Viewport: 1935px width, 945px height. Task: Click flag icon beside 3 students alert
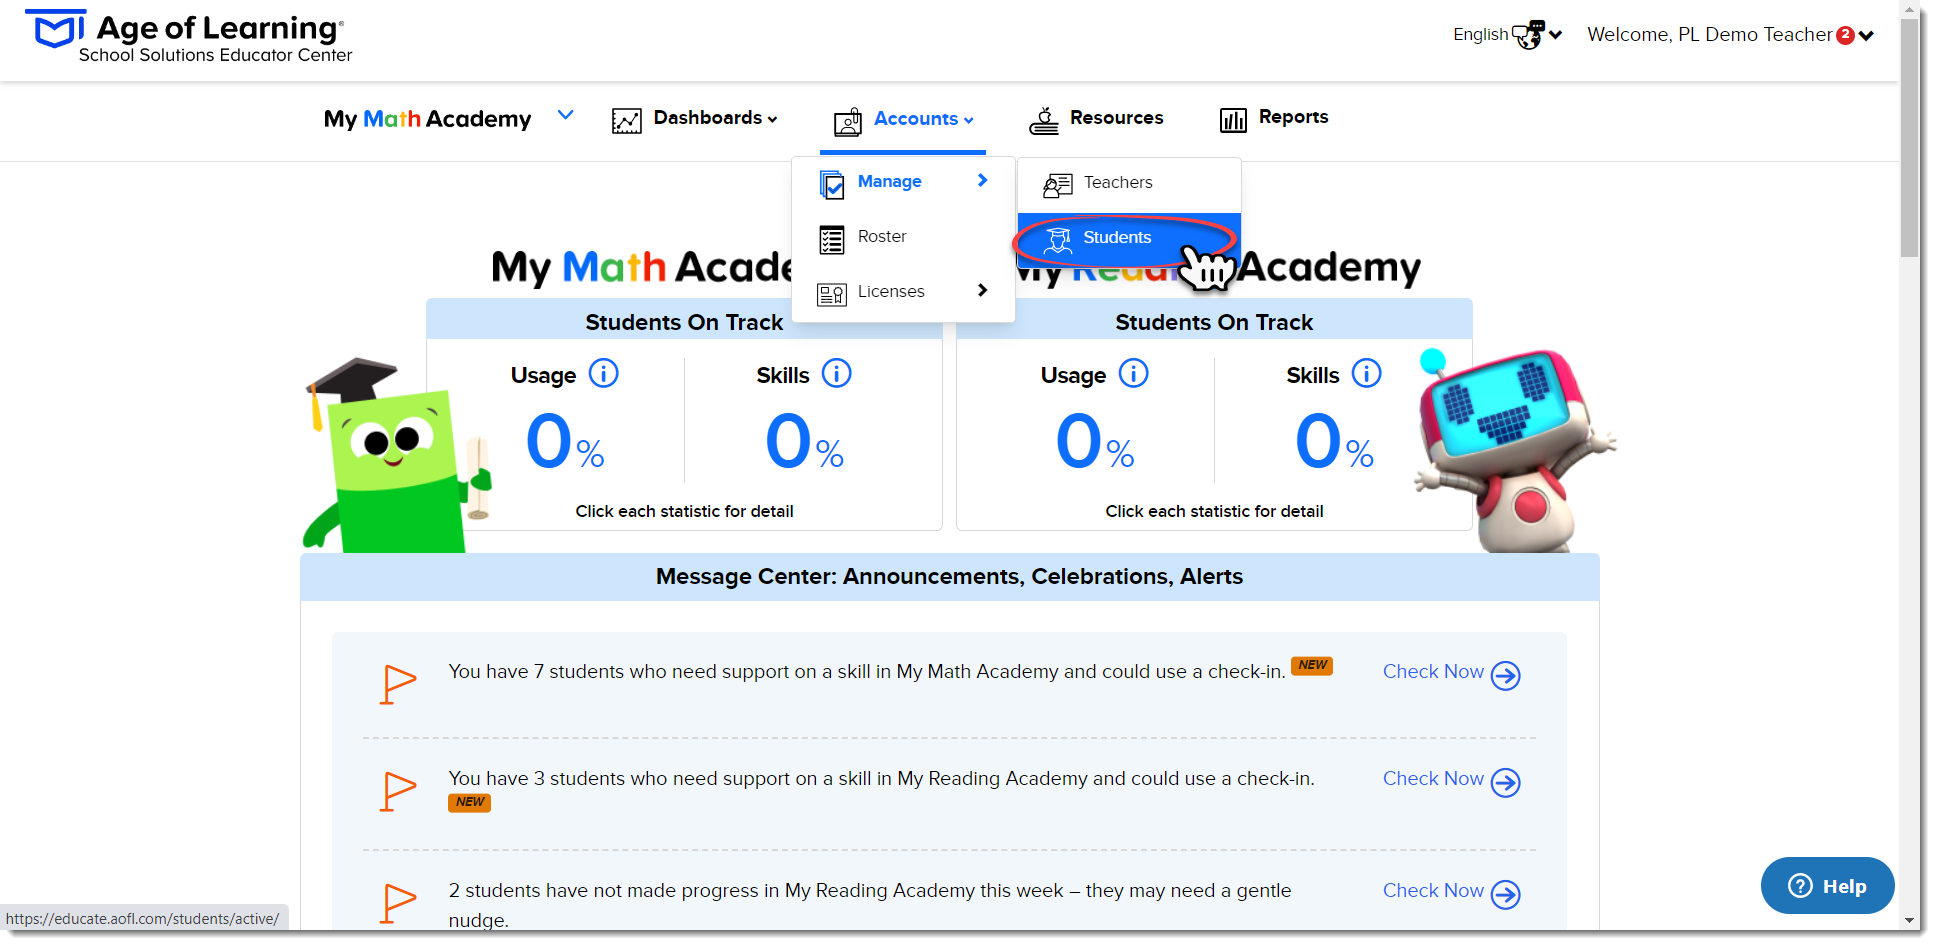[398, 791]
